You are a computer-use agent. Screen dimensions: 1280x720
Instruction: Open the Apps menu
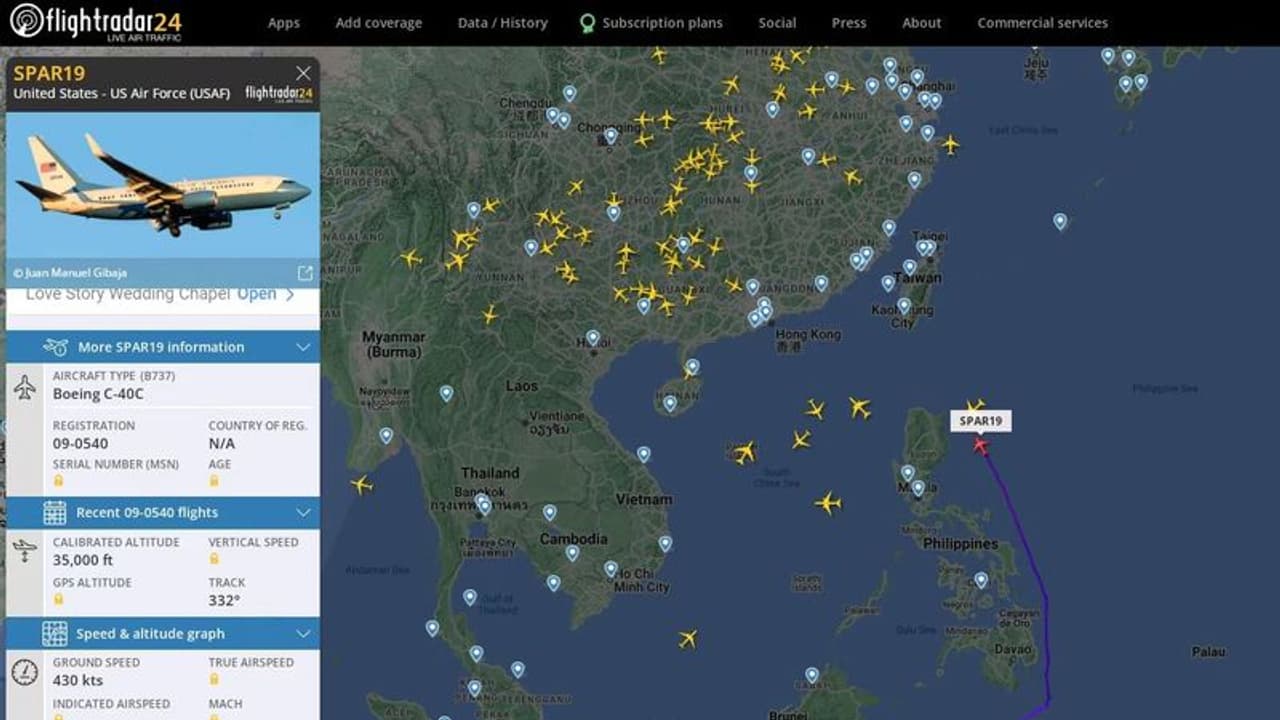click(283, 23)
